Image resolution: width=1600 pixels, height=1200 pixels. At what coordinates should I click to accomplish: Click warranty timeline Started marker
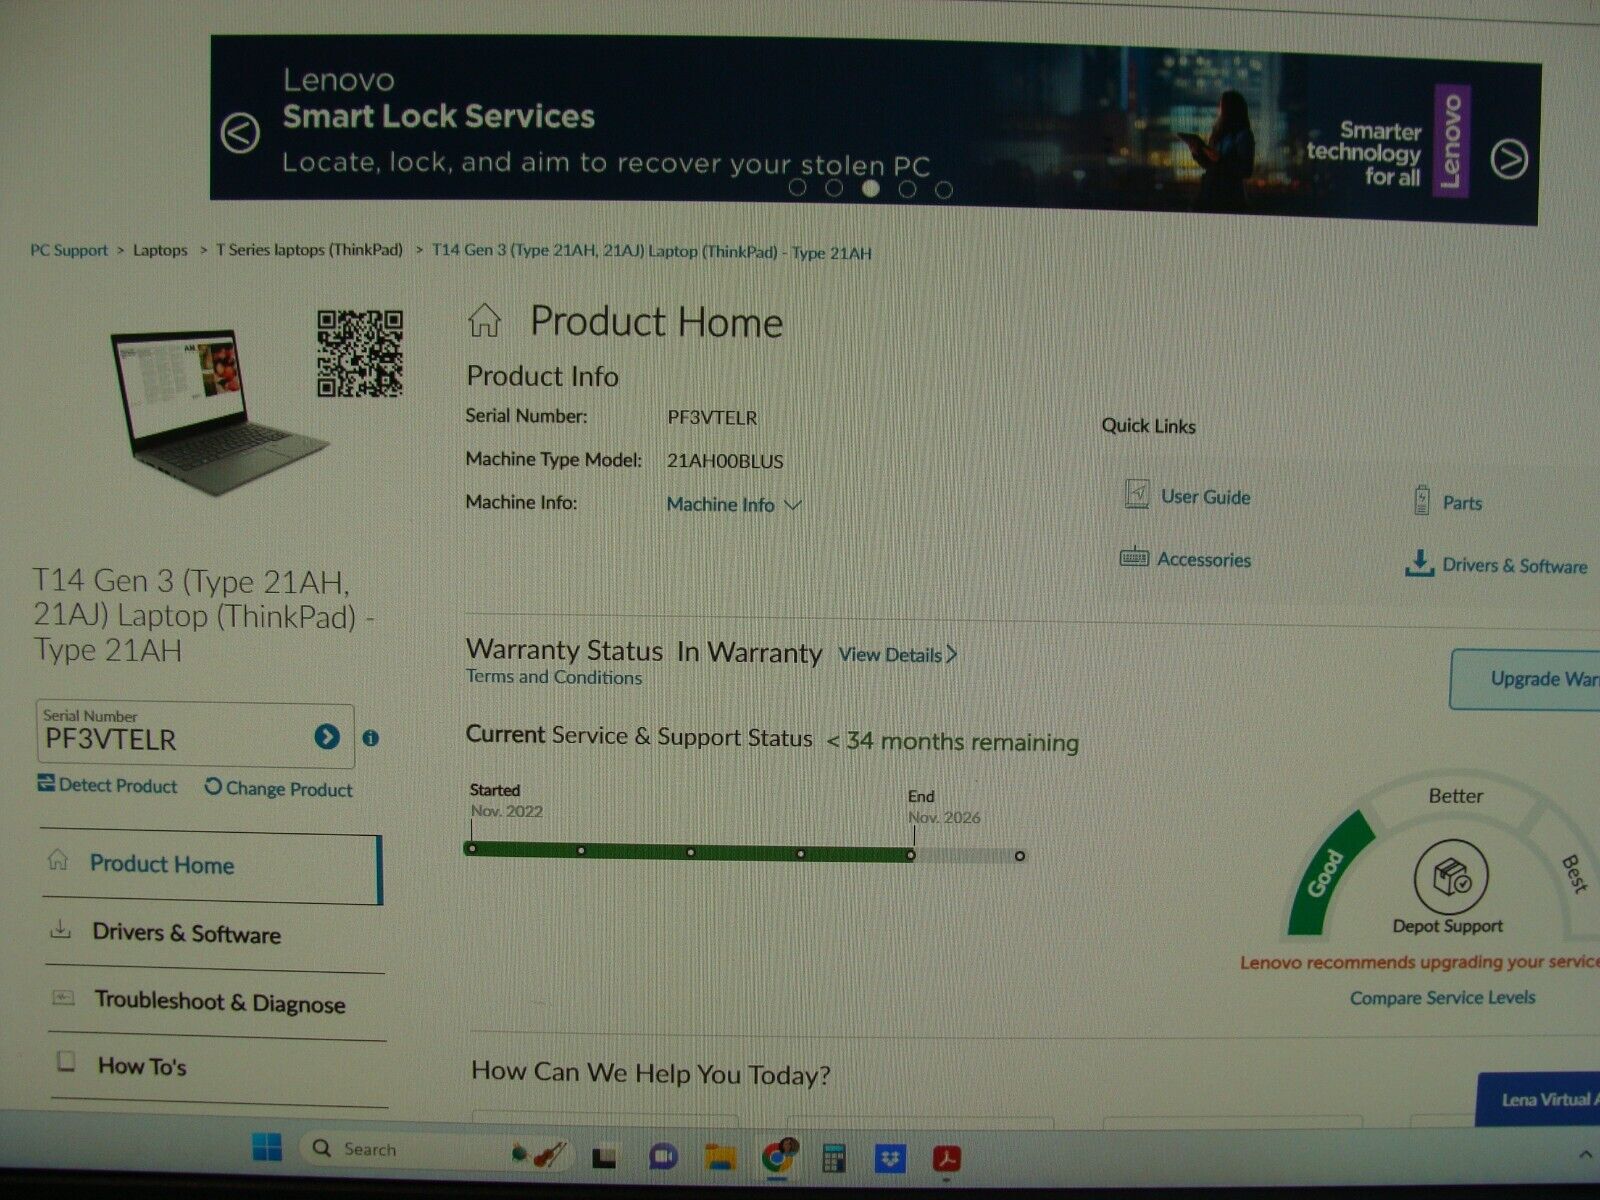coord(472,849)
